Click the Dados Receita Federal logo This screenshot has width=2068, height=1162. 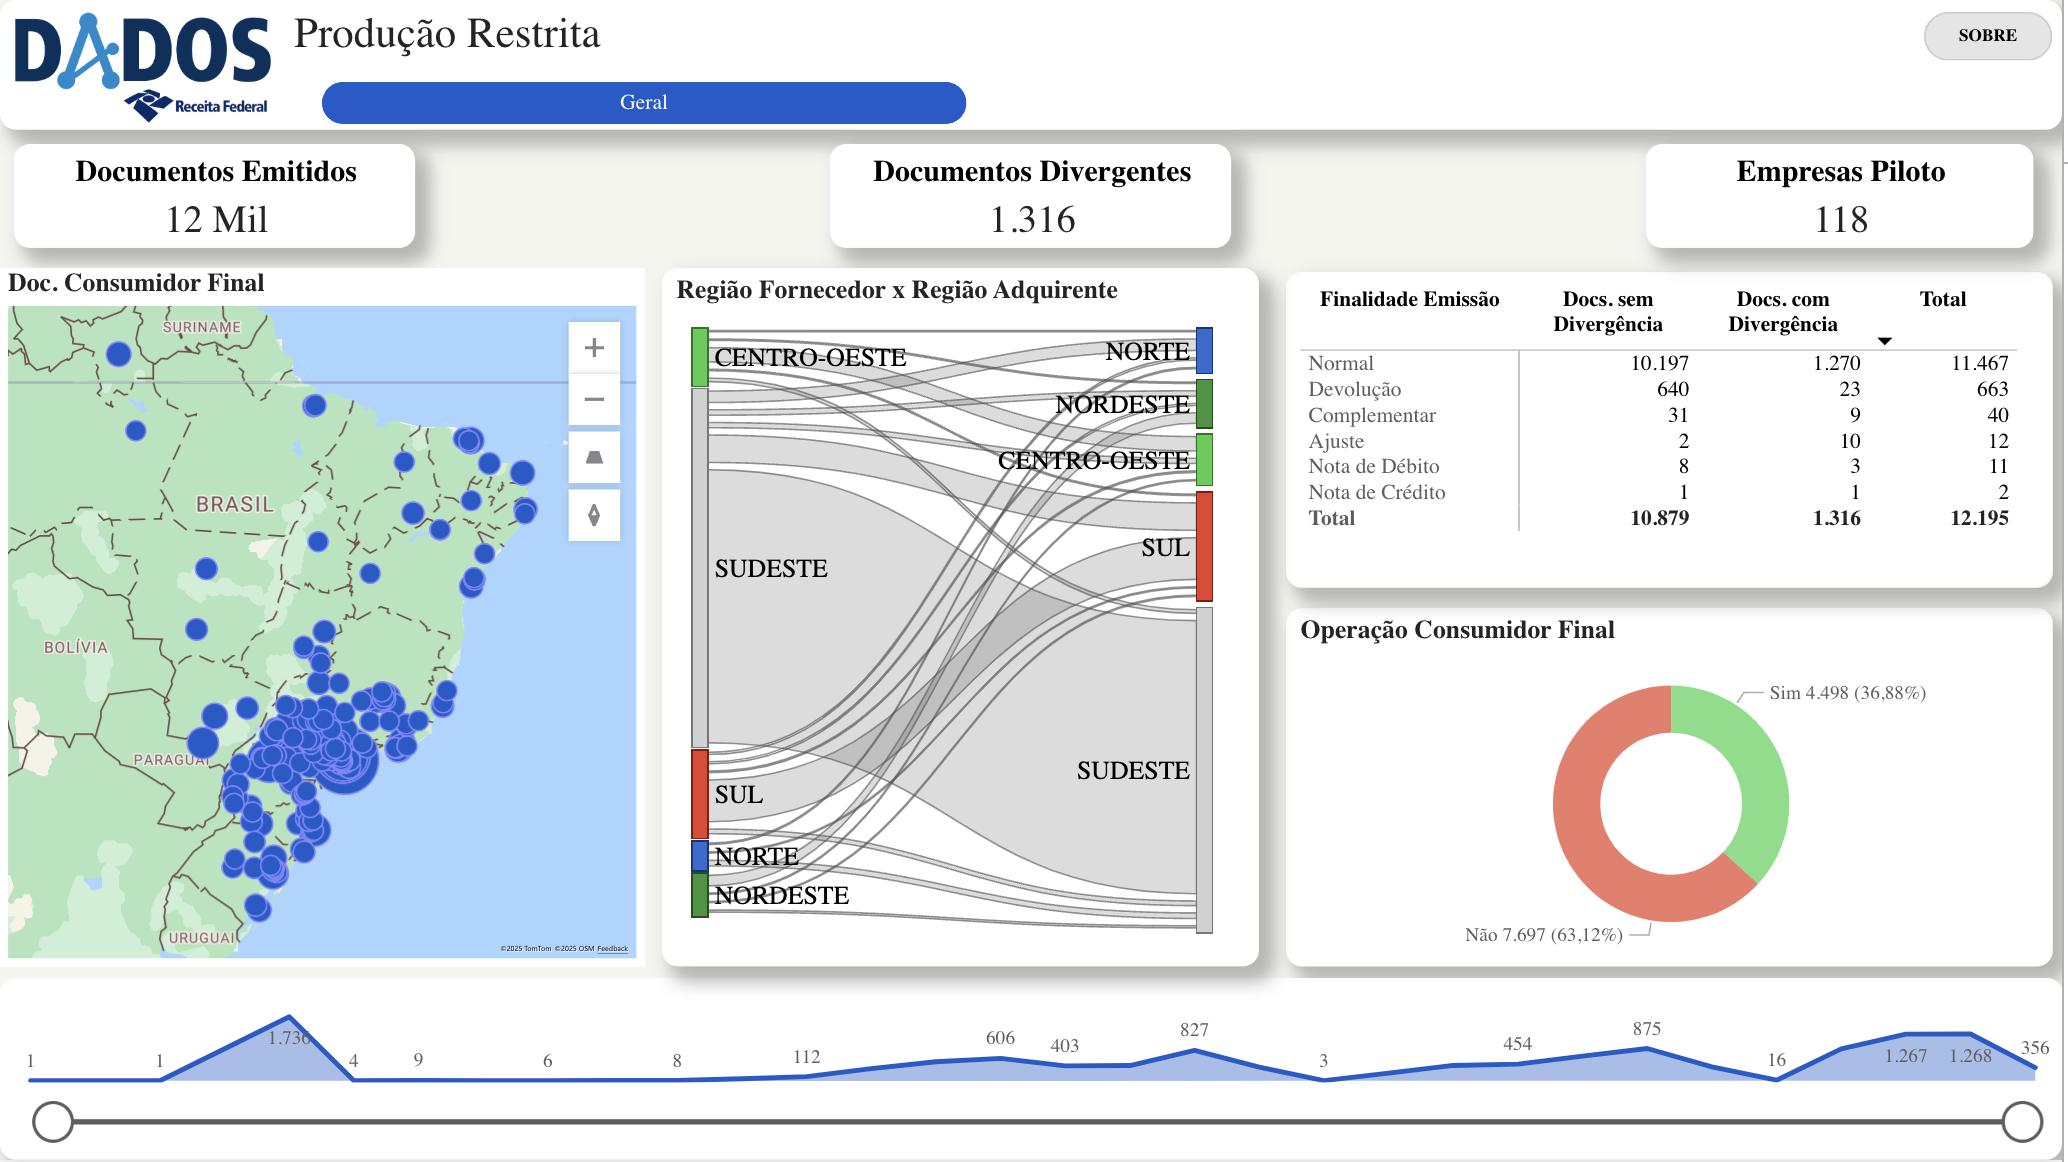(143, 66)
